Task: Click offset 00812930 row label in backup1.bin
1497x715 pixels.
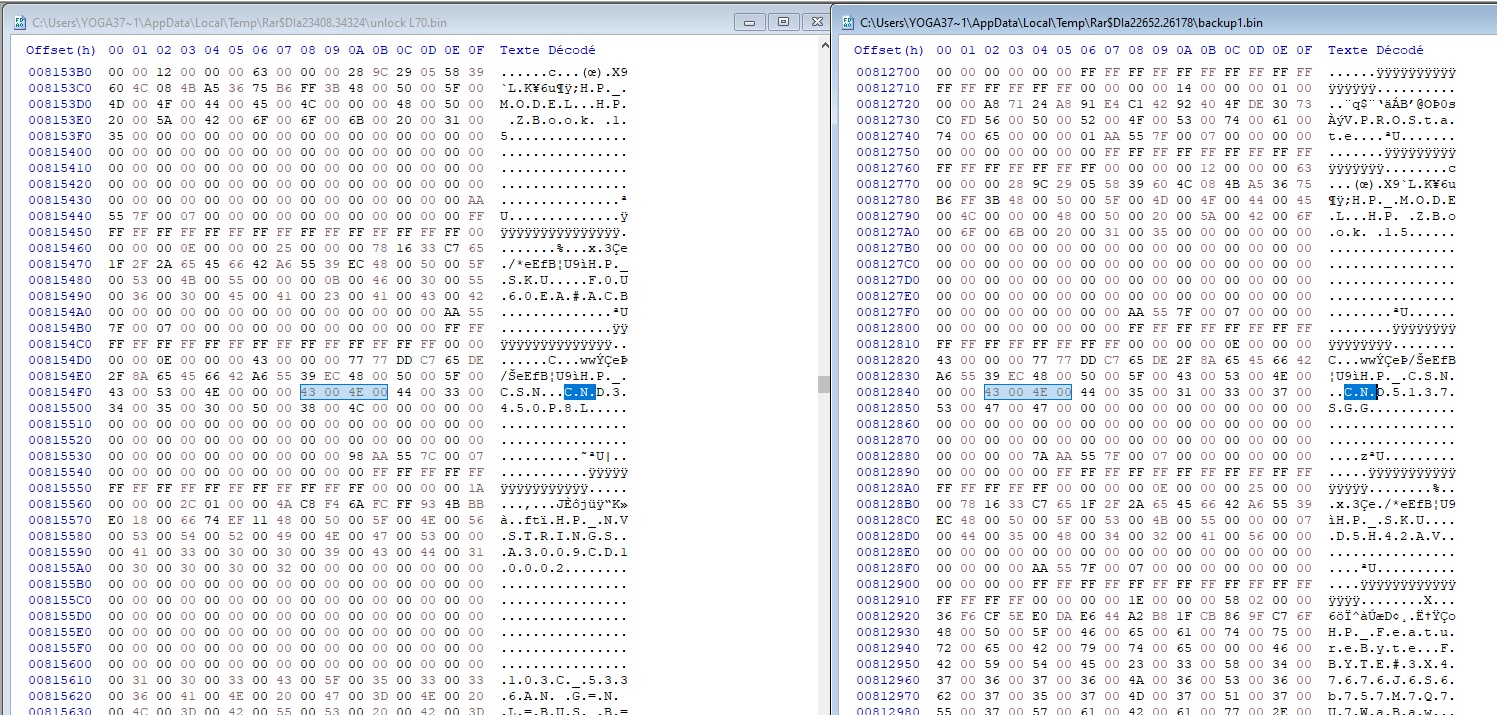Action: point(888,632)
